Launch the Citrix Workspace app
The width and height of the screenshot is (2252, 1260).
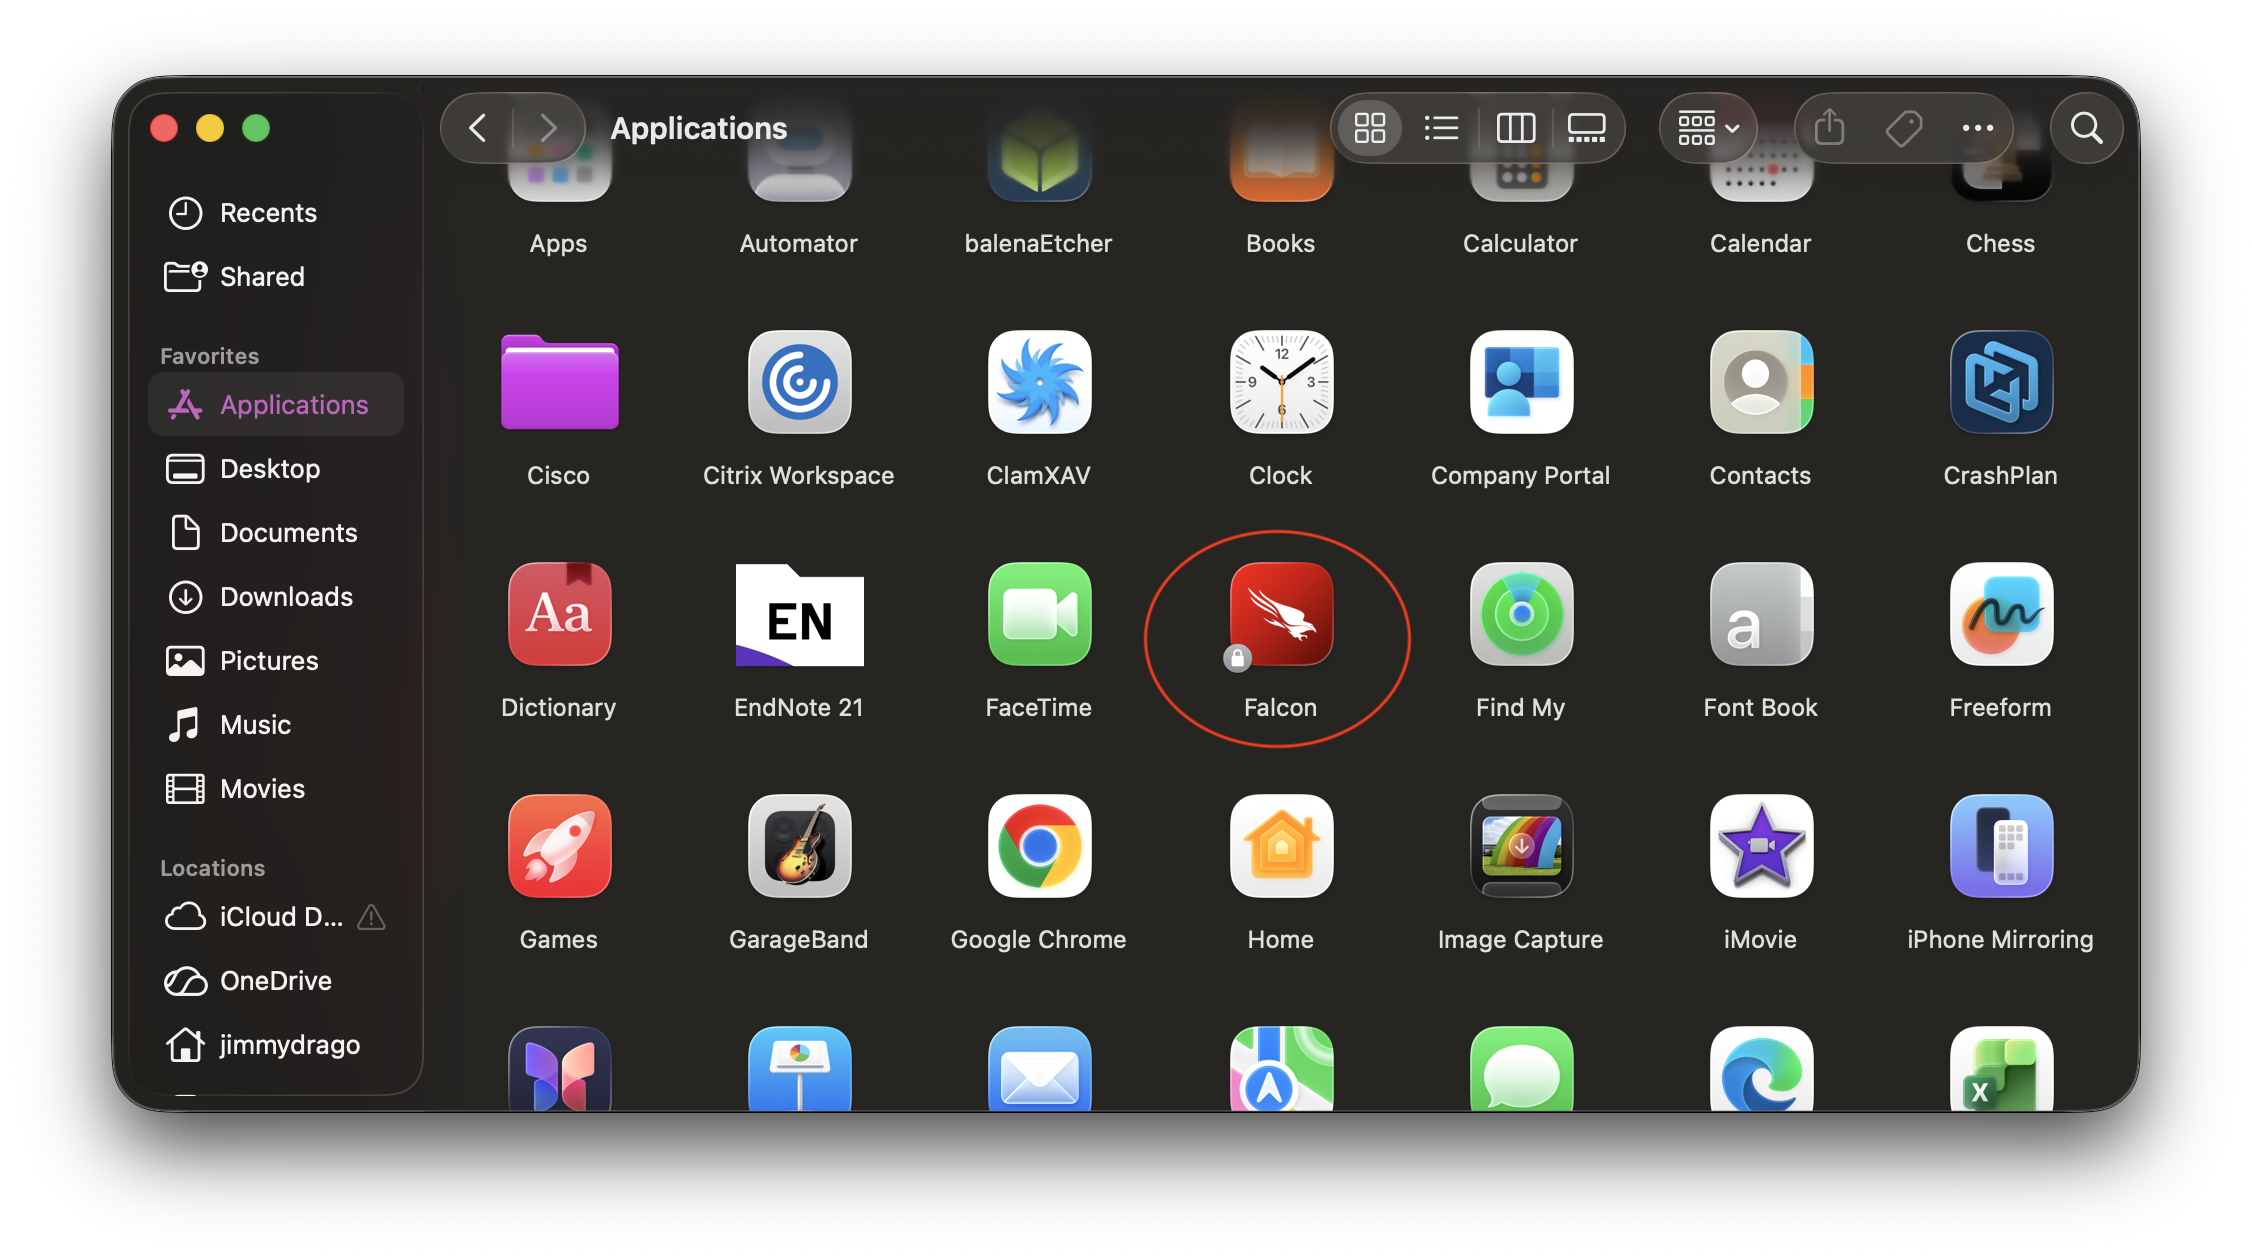pos(800,382)
